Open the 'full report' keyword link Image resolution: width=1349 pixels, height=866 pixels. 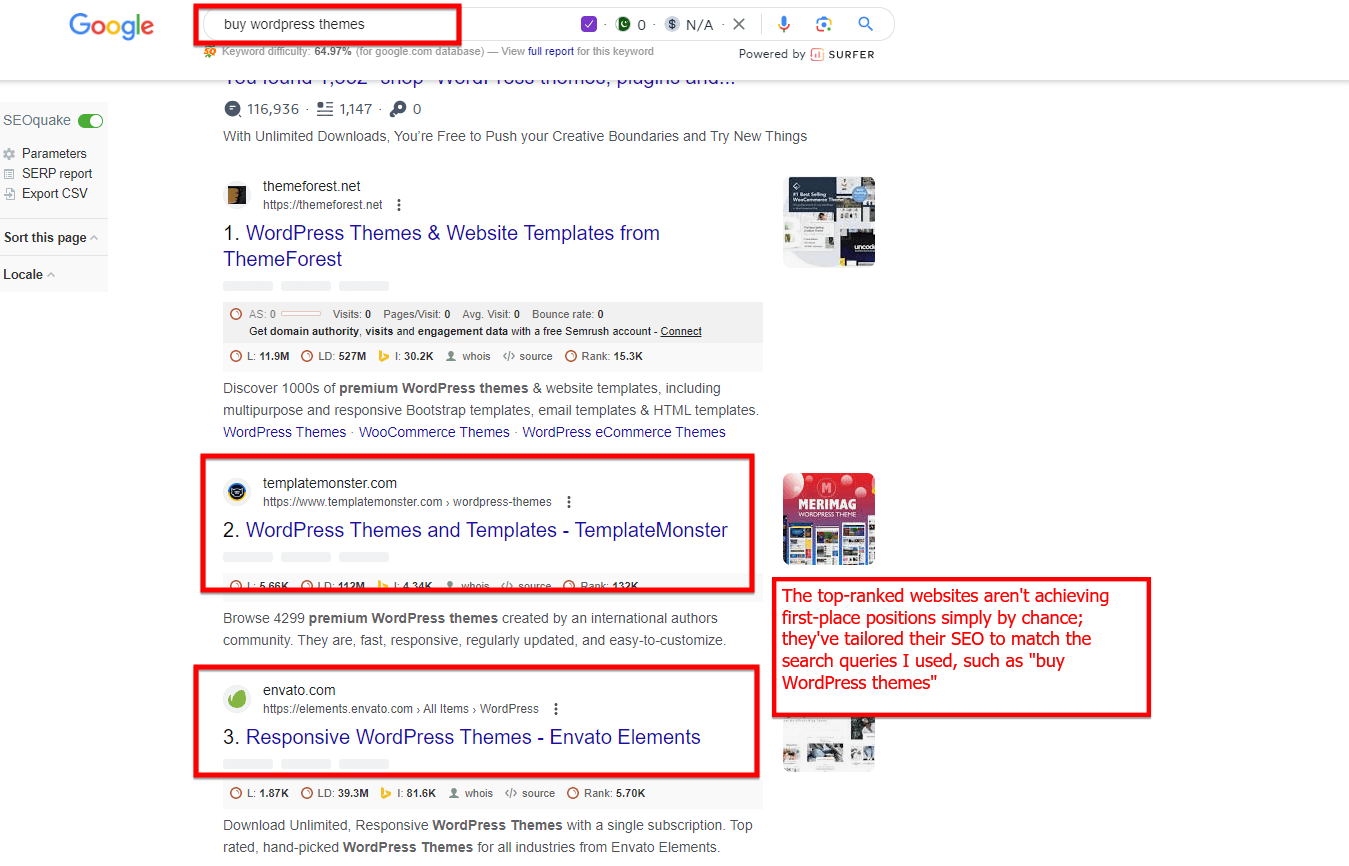click(551, 51)
